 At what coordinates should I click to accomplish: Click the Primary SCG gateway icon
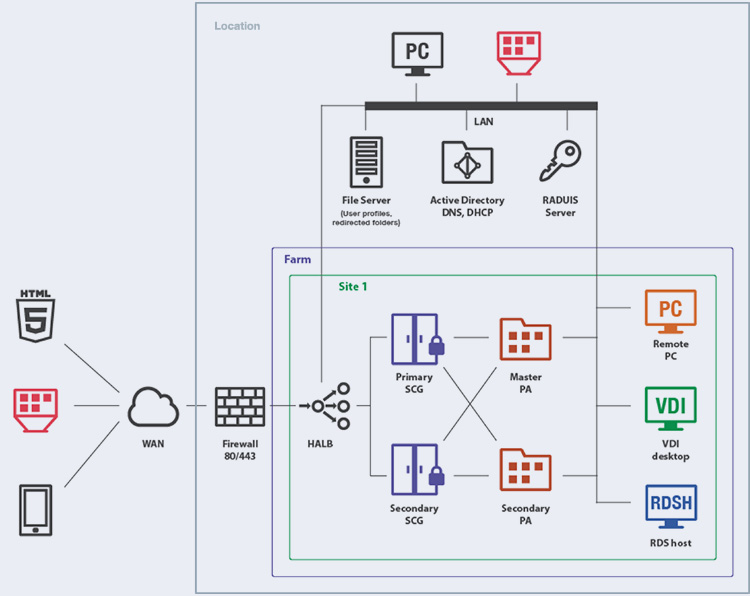point(418,339)
